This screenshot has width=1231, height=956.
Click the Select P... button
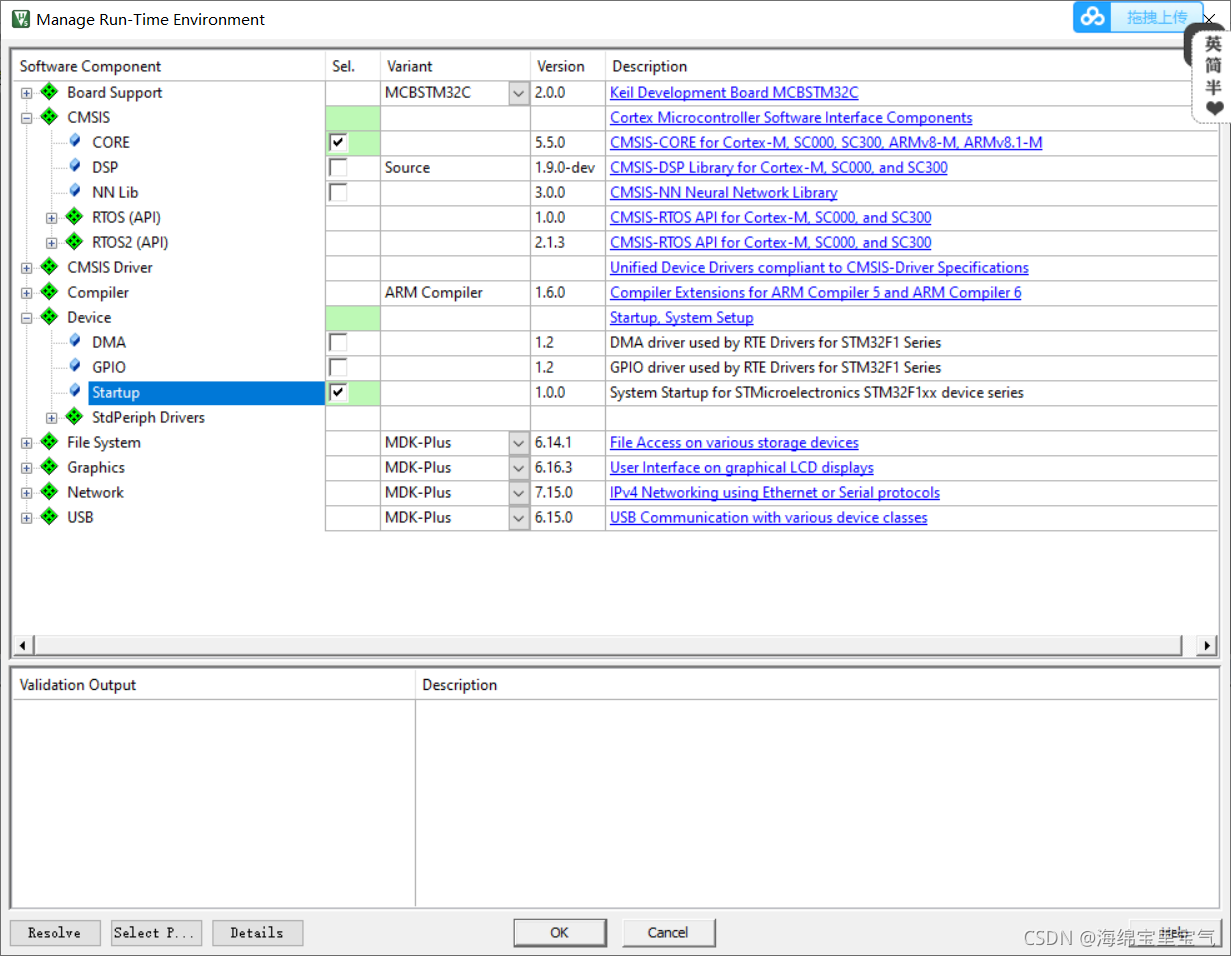[156, 932]
